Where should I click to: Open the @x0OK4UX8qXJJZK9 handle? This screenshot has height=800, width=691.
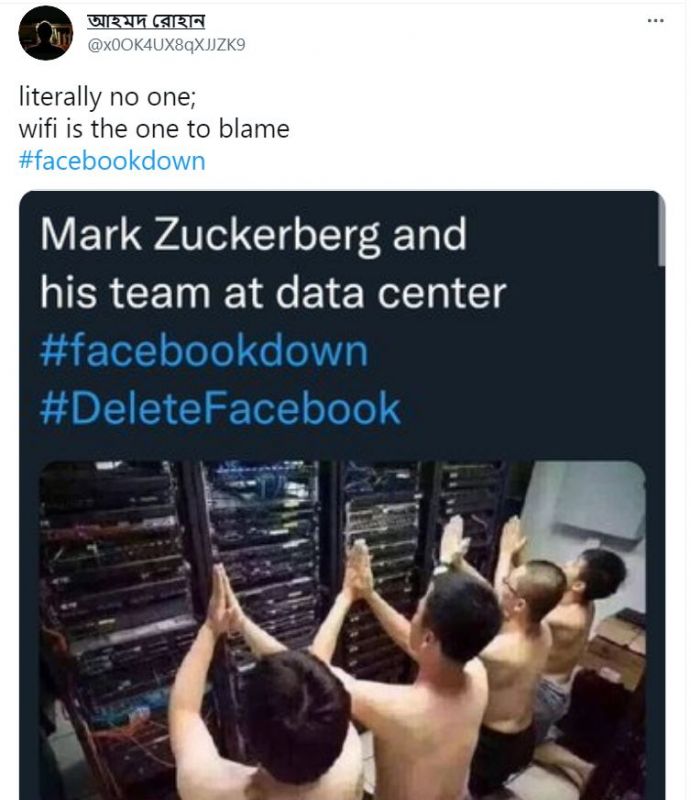coord(167,44)
